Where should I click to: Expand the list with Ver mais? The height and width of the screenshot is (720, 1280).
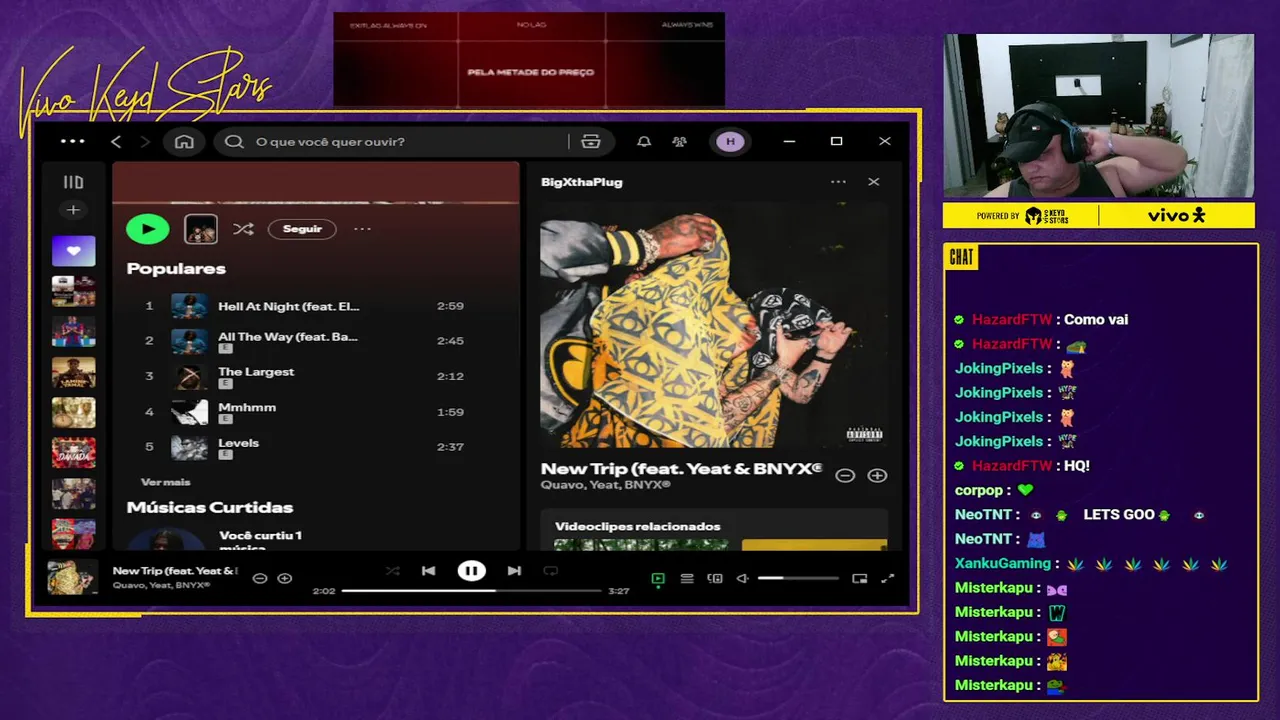[x=166, y=482]
